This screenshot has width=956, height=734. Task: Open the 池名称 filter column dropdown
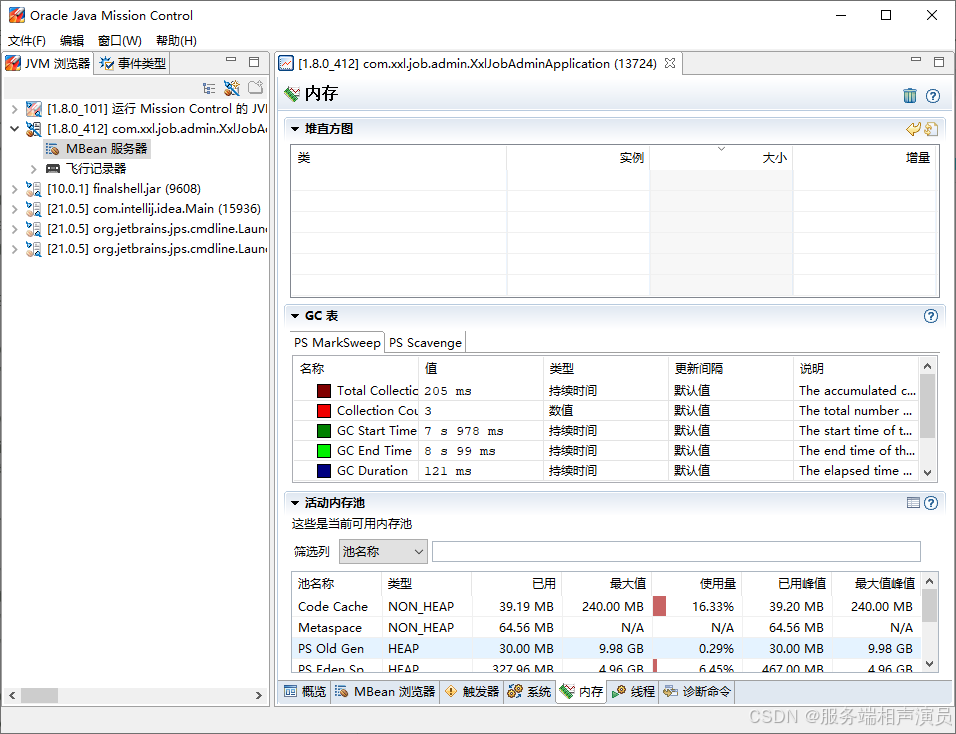[383, 552]
